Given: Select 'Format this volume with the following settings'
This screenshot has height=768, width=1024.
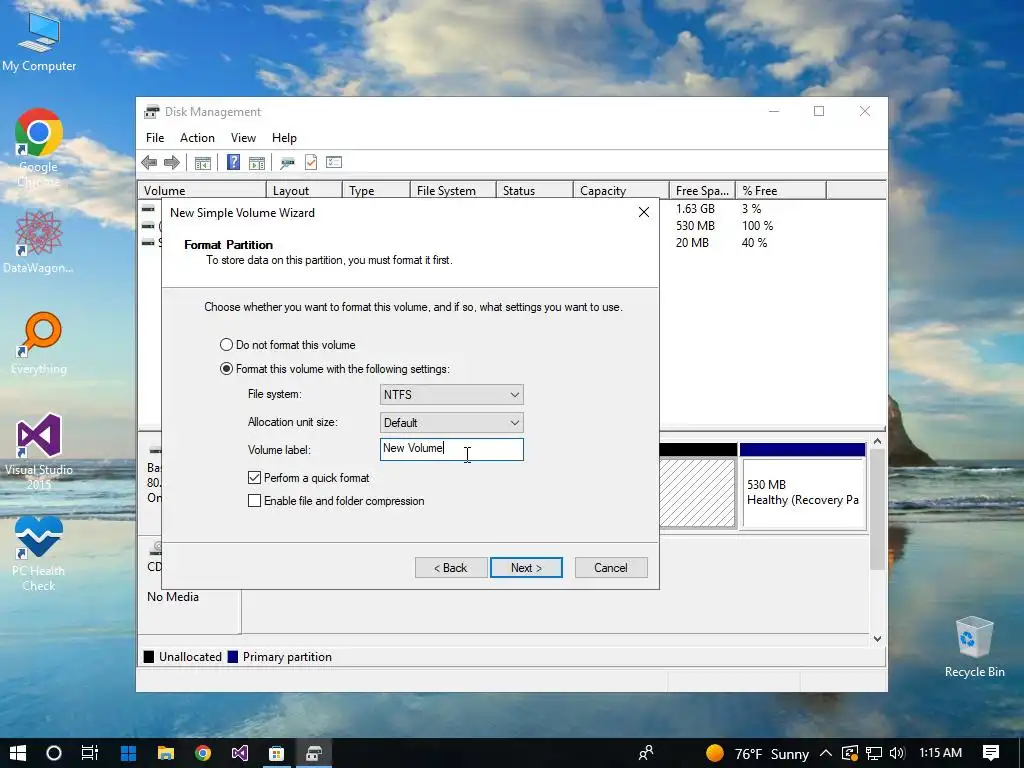Looking at the screenshot, I should tap(335, 369).
